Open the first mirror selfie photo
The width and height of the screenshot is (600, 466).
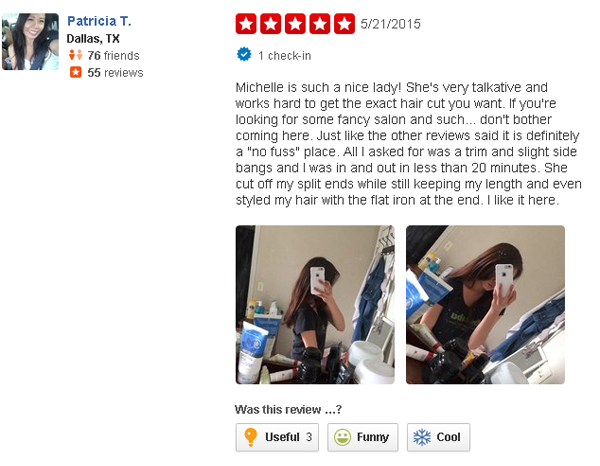pyautogui.click(x=315, y=305)
